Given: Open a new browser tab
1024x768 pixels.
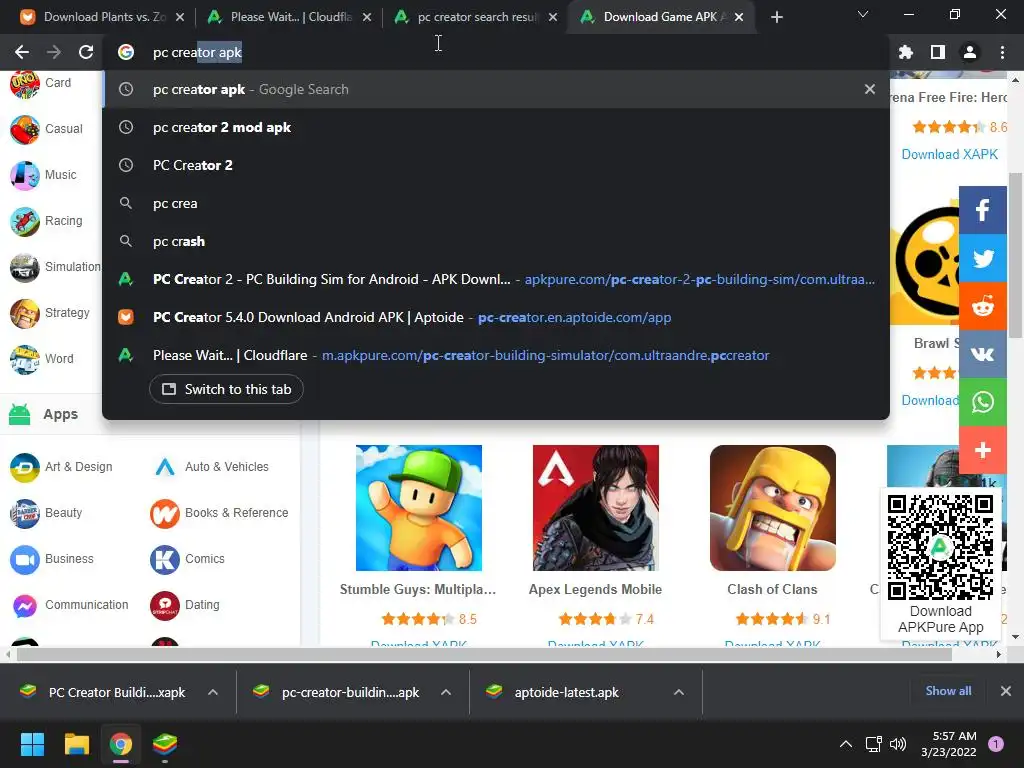Looking at the screenshot, I should click(x=776, y=17).
